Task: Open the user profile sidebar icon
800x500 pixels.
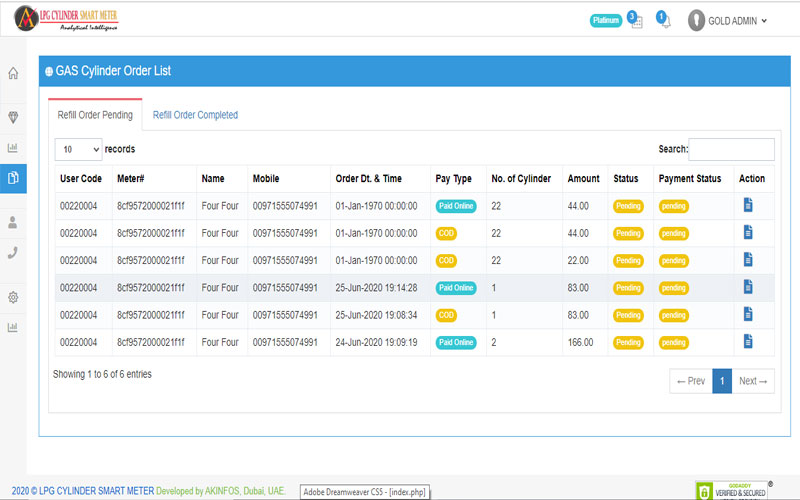Action: tap(13, 222)
